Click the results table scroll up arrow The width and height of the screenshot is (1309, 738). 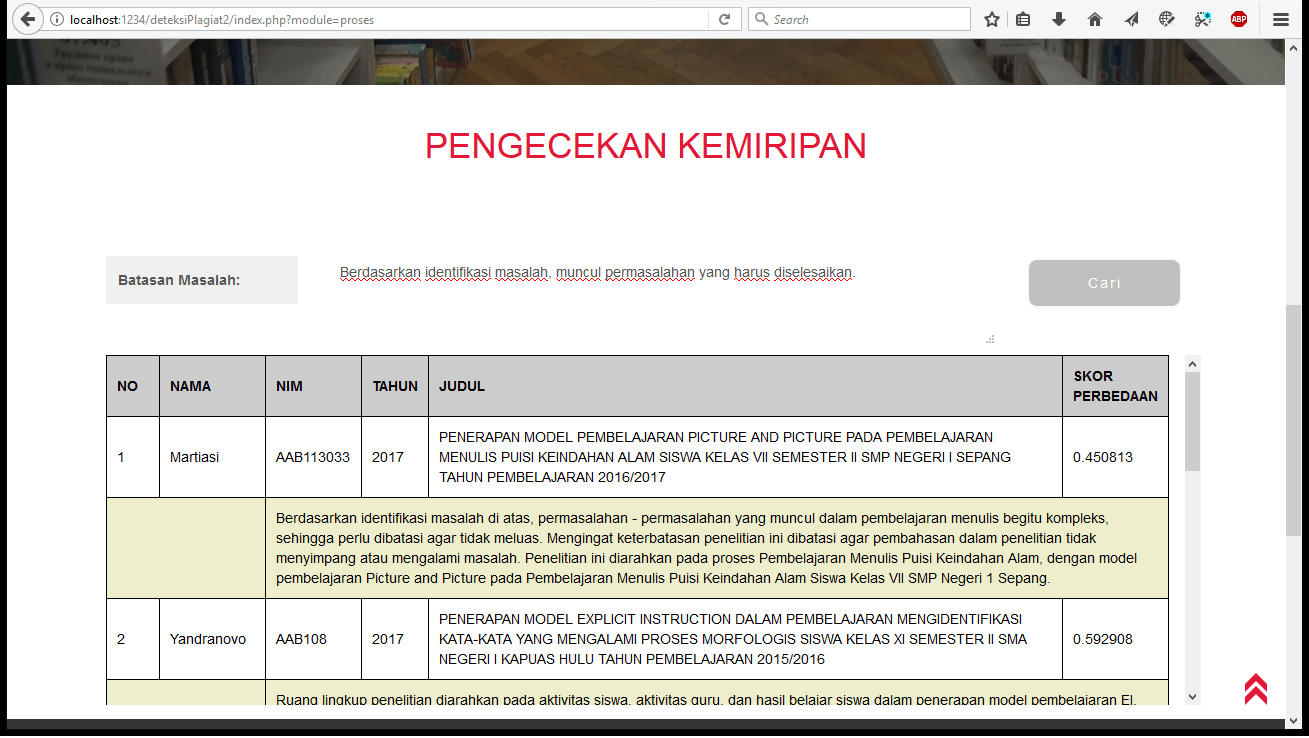pos(1192,364)
